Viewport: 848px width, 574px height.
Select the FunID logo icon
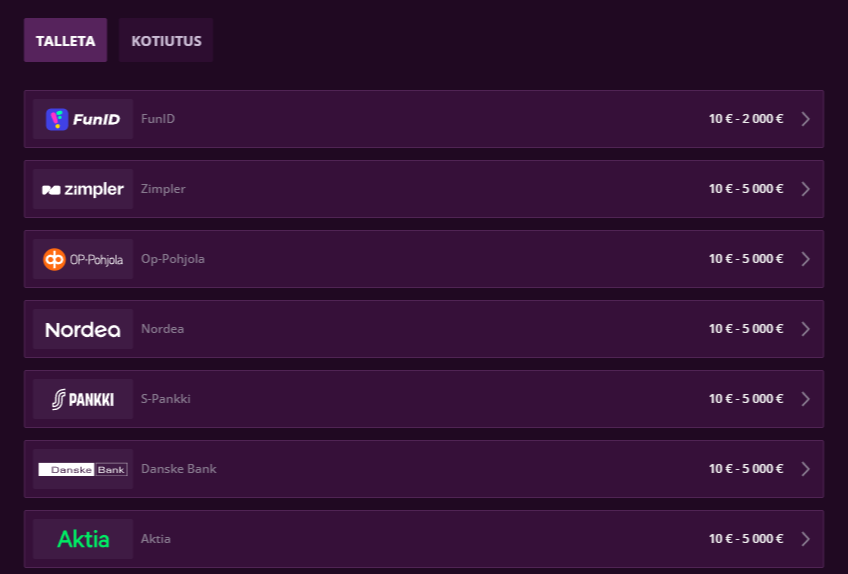point(83,119)
